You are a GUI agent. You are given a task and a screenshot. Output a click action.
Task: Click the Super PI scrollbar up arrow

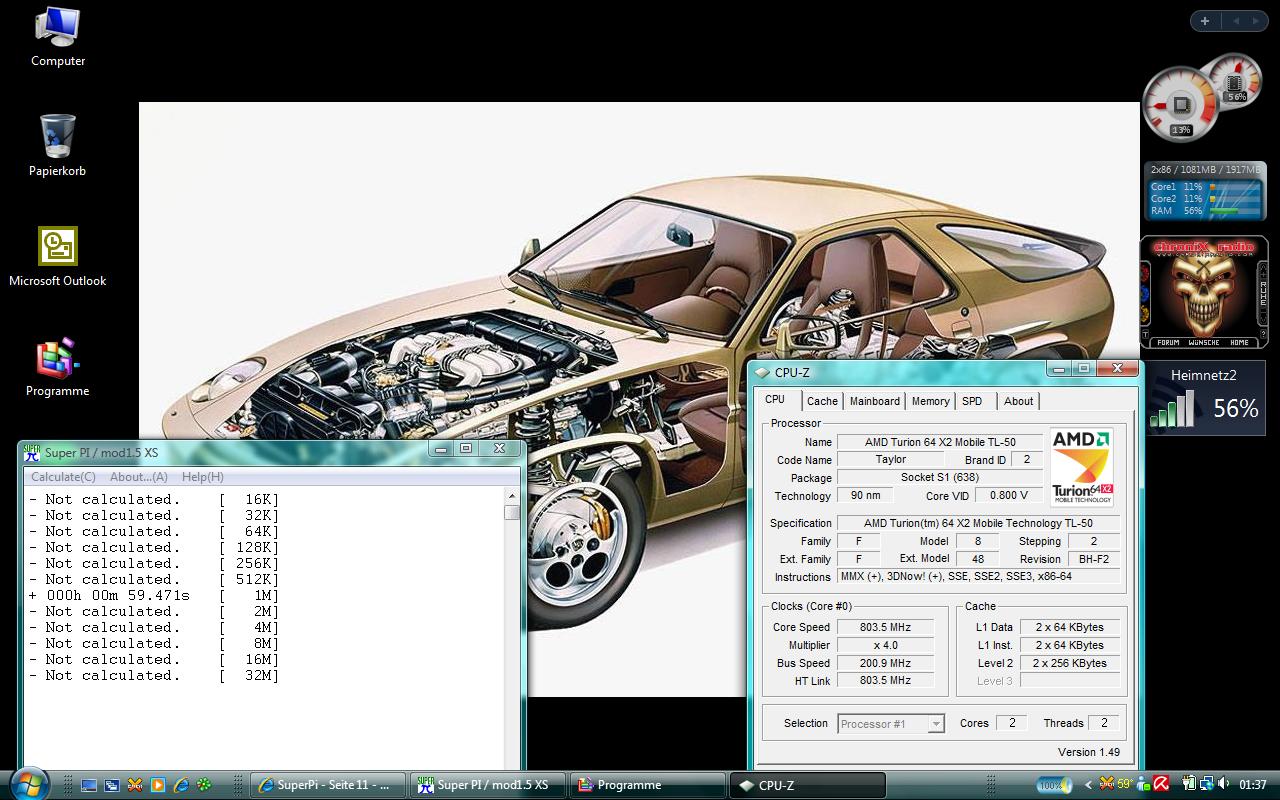(512, 496)
